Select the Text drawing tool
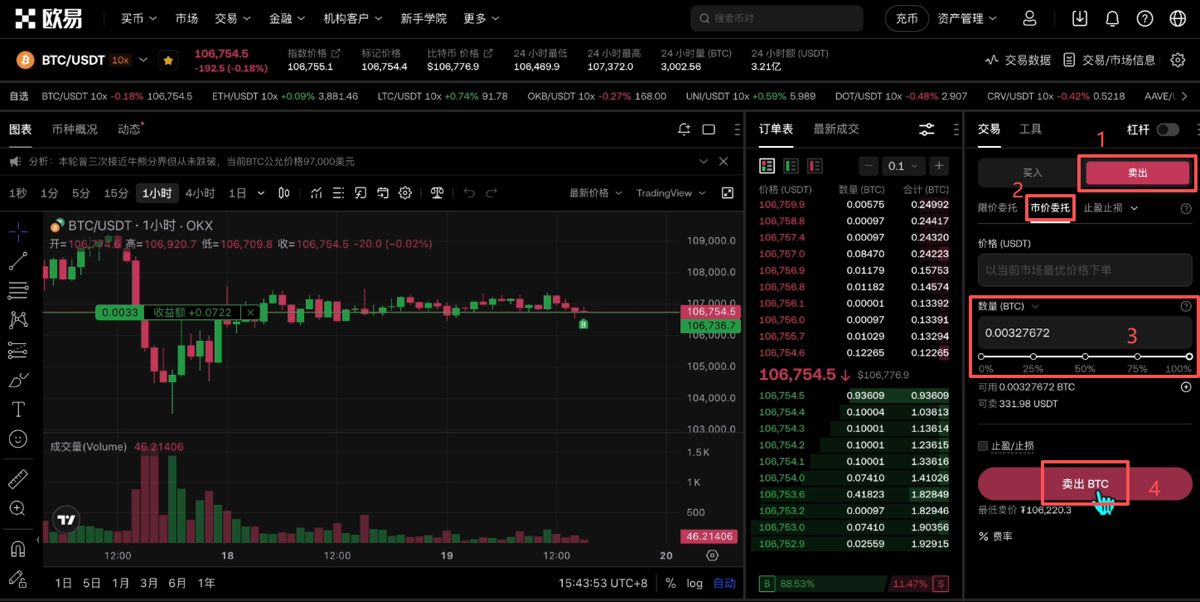The image size is (1200, 602). click(18, 409)
